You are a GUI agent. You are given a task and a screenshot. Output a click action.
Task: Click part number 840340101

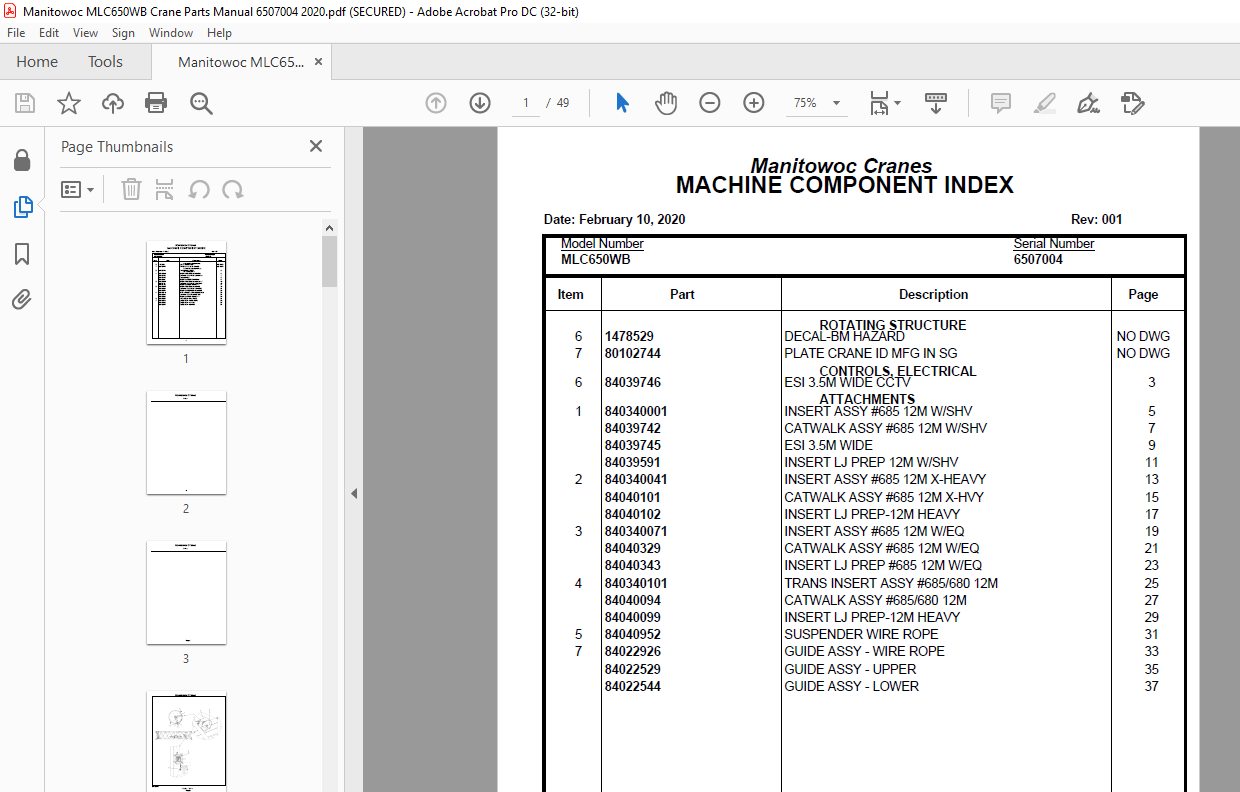636,583
